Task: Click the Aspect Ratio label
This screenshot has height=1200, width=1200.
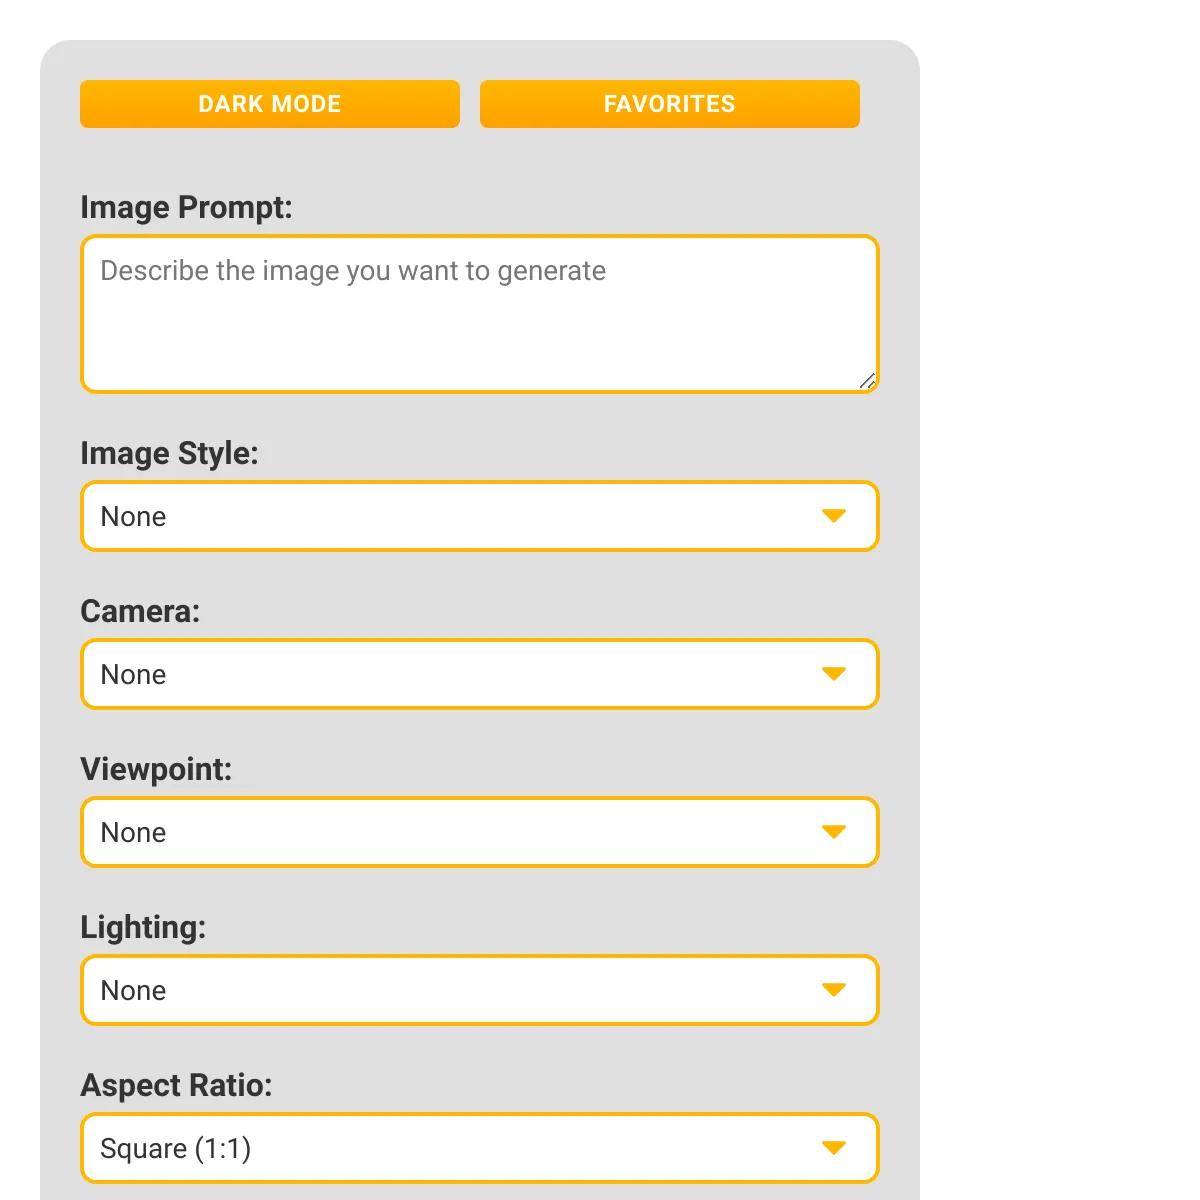Action: 176,1086
